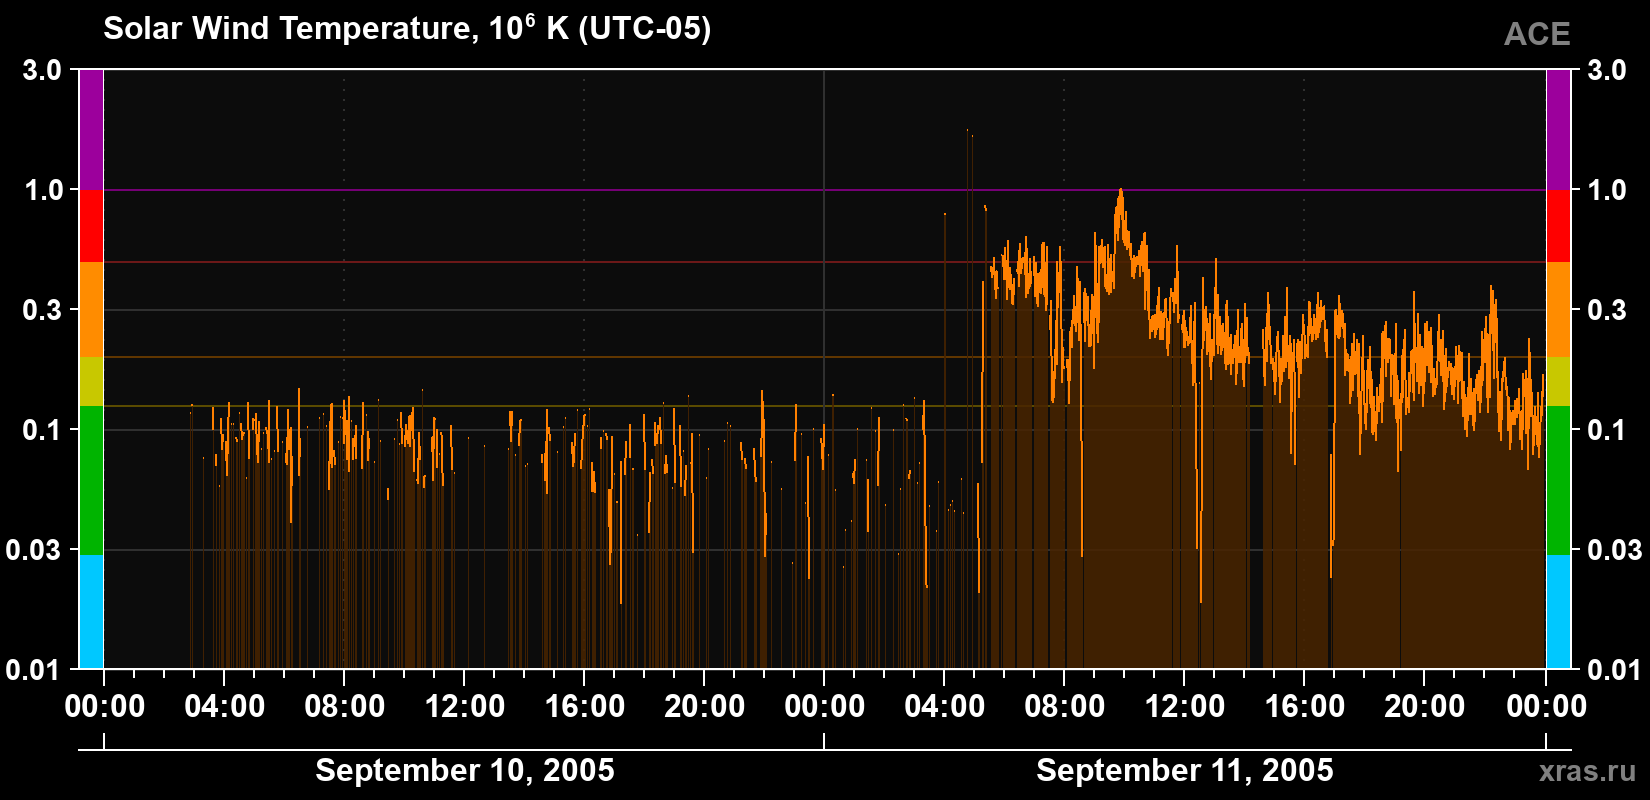Choose the green band on the right color scale

1559,480
